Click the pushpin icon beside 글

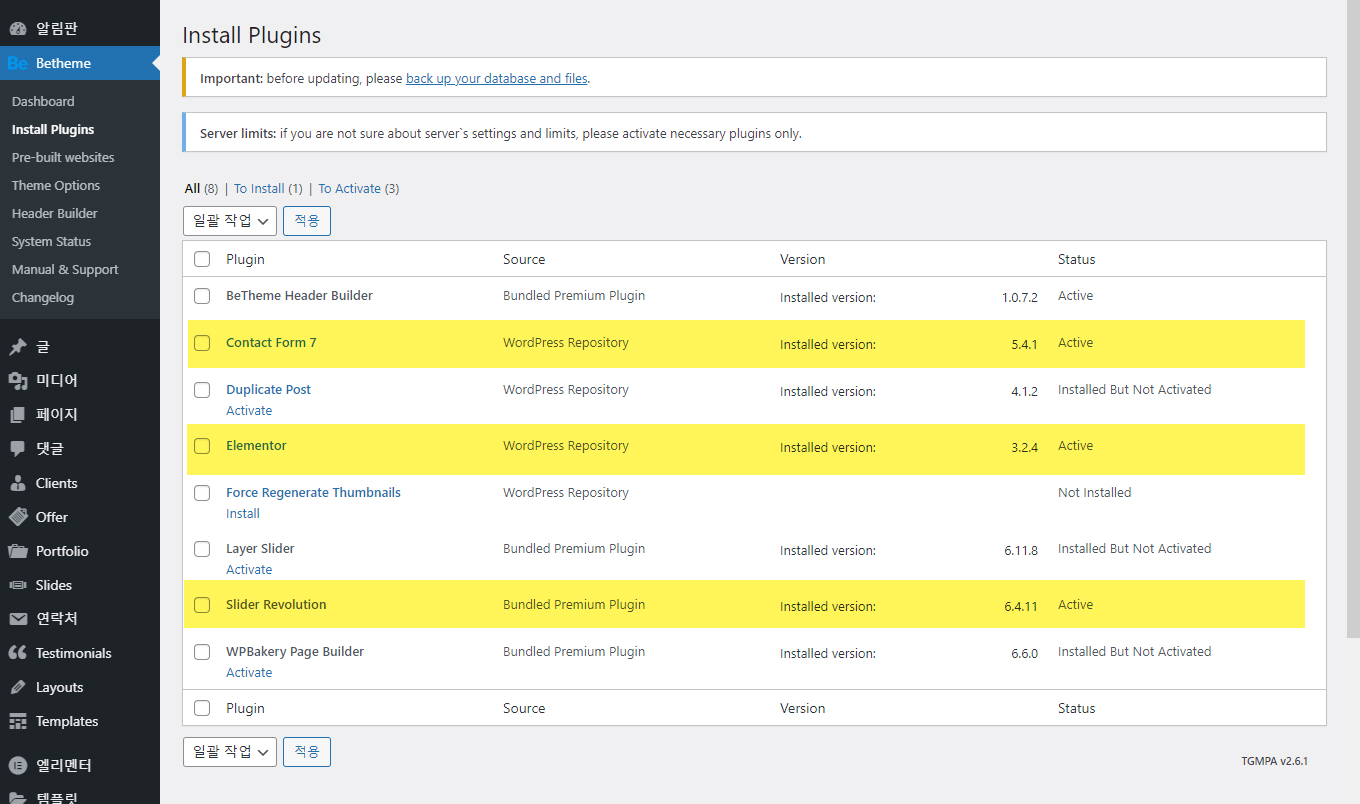click(18, 347)
